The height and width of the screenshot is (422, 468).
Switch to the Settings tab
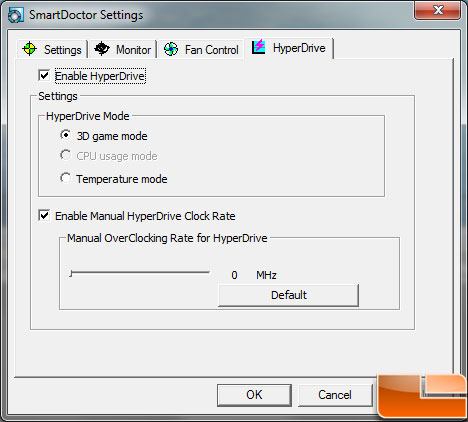point(52,49)
